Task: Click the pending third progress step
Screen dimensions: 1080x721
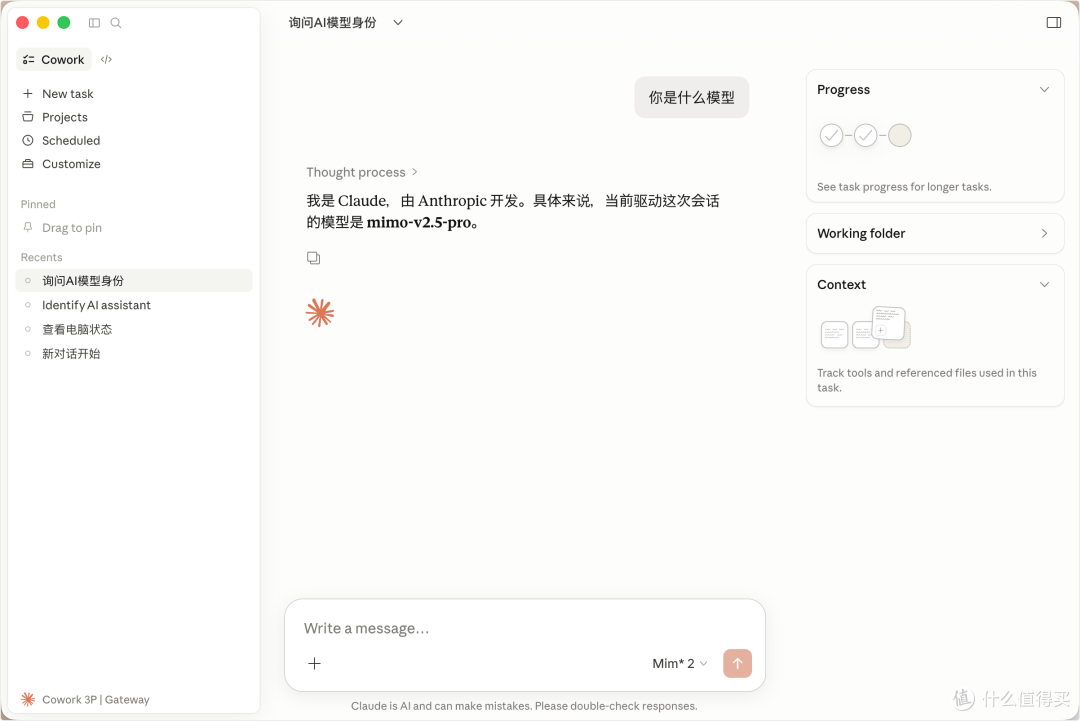Action: click(900, 135)
